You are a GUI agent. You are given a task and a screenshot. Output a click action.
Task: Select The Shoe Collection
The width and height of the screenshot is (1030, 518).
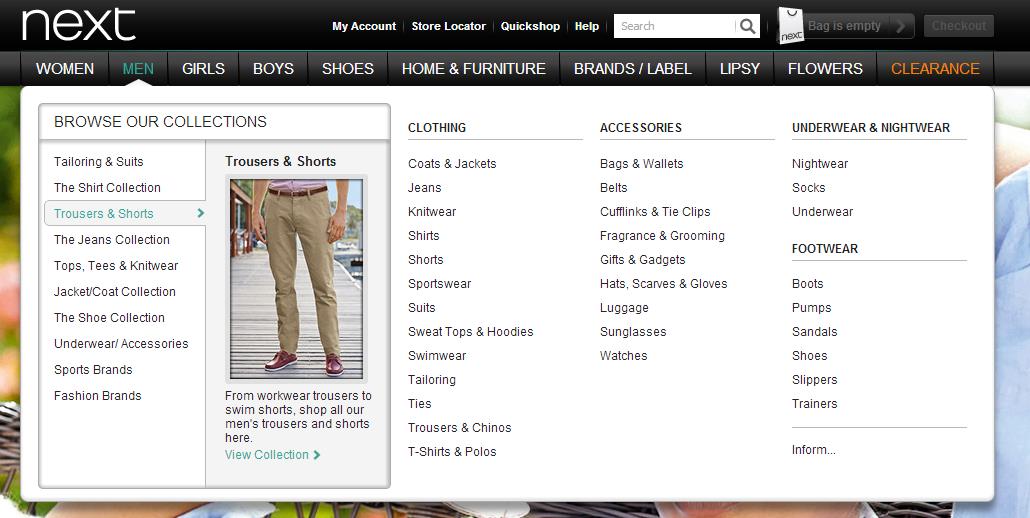109,317
